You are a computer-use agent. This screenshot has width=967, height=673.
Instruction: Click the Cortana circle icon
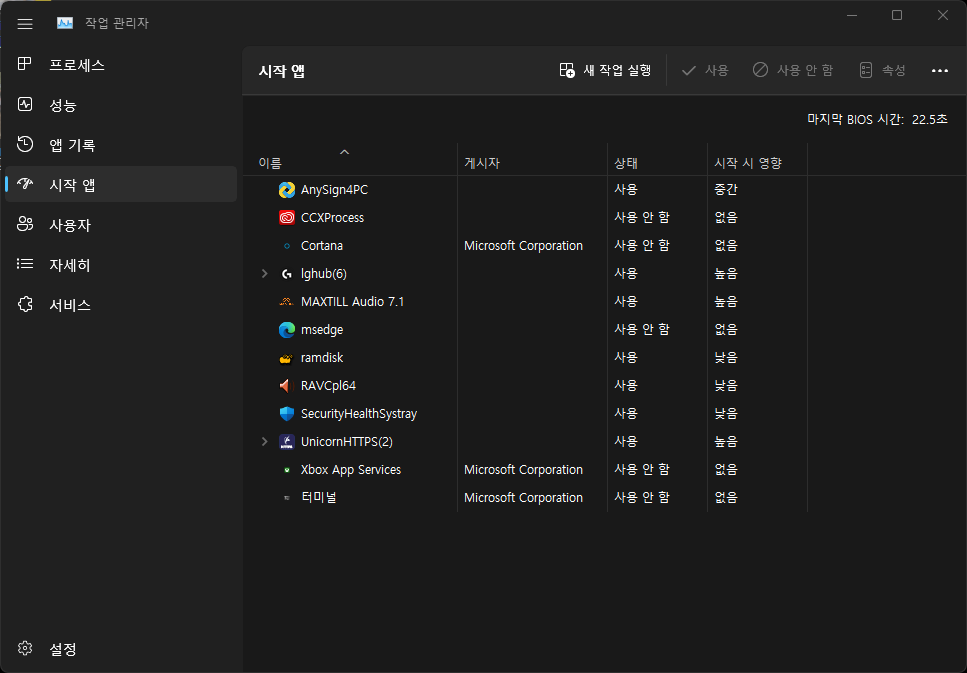point(287,246)
